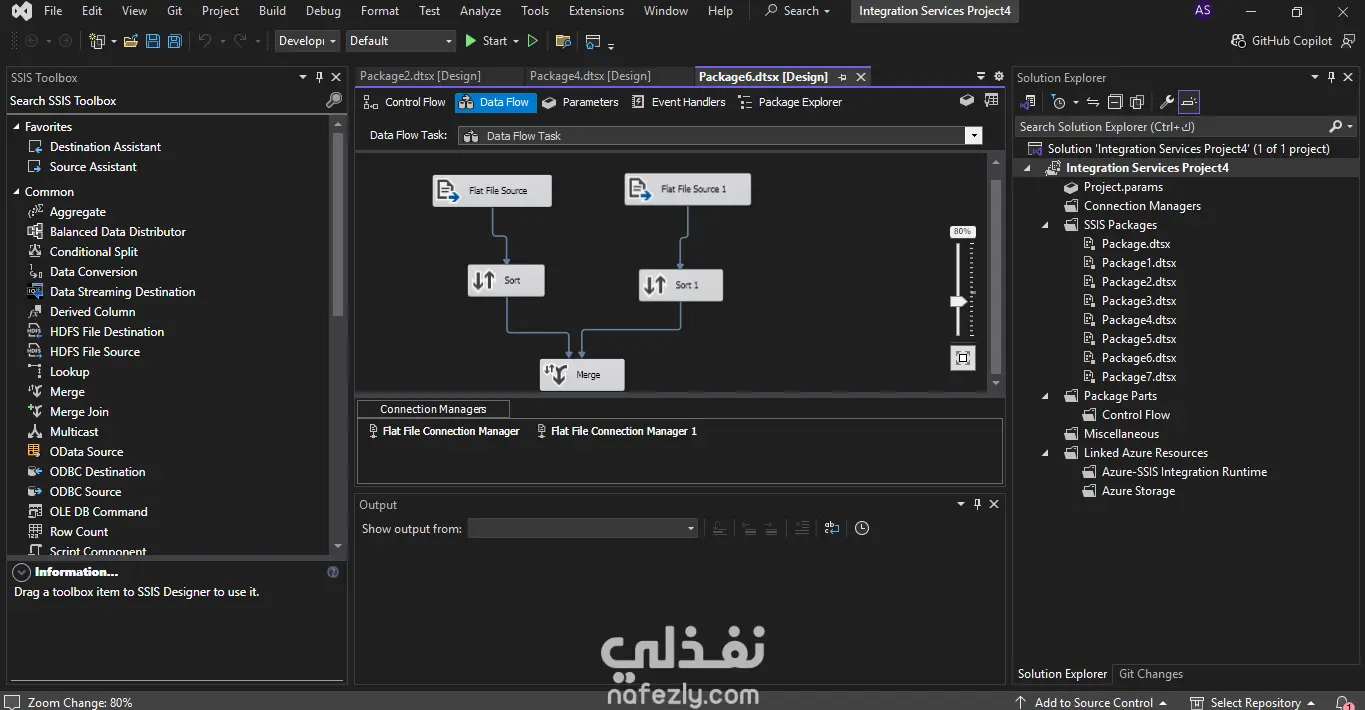Select Lookup in the SSIS Toolbox
The width and height of the screenshot is (1365, 710).
[x=69, y=372]
